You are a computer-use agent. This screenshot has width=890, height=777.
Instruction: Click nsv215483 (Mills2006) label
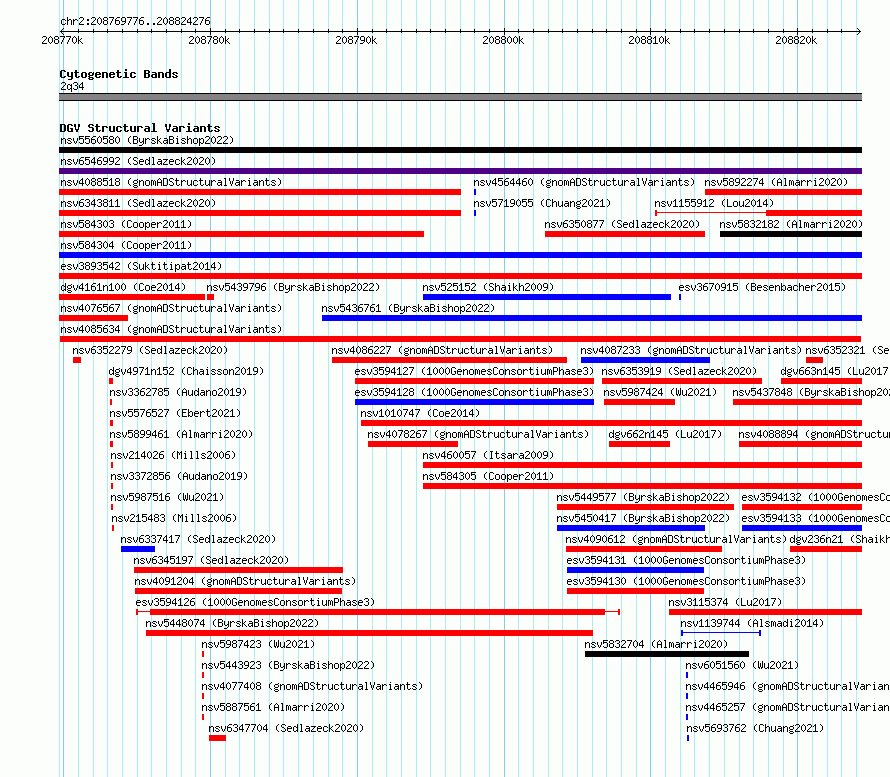tap(174, 518)
